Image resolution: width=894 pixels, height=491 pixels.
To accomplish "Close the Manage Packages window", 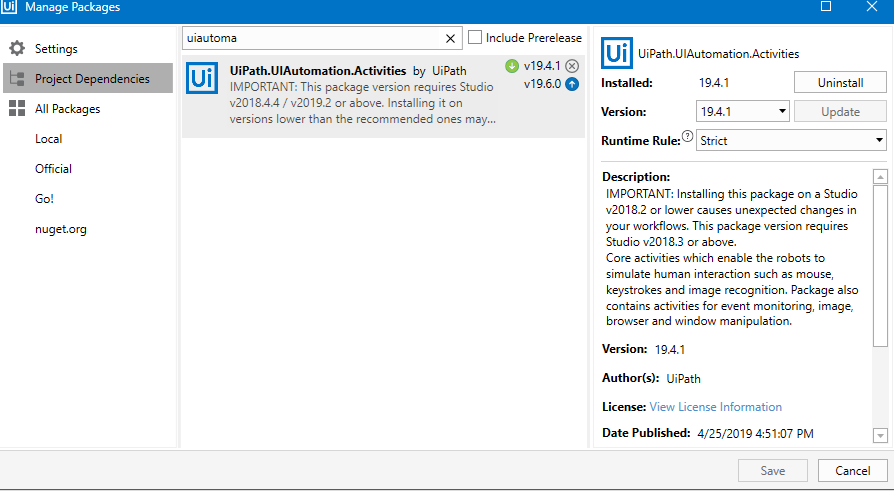I will pos(872,7).
